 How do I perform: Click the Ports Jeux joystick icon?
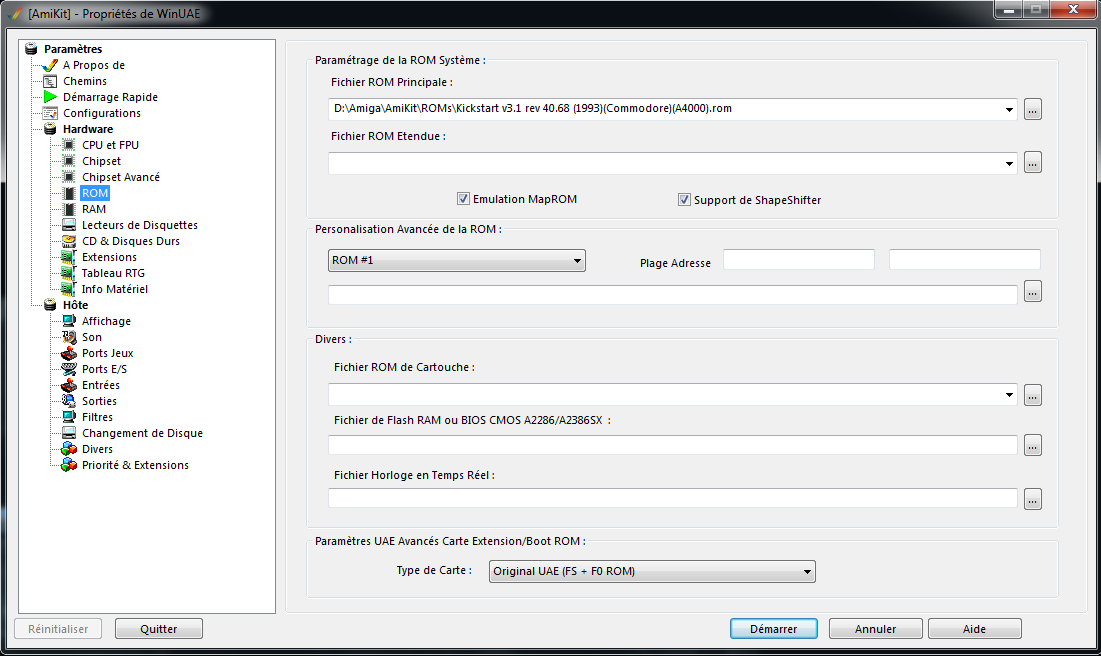point(69,353)
